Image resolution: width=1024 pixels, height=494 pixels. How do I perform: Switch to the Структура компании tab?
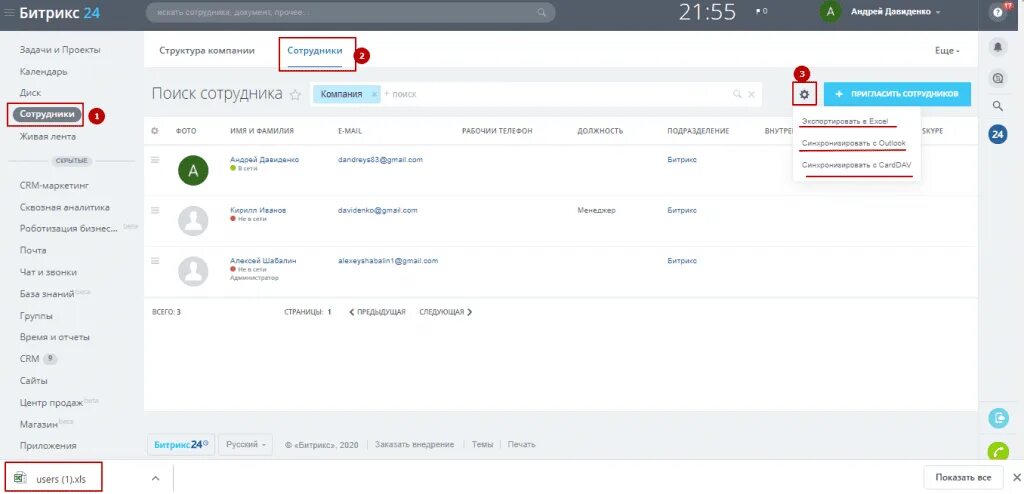[207, 50]
